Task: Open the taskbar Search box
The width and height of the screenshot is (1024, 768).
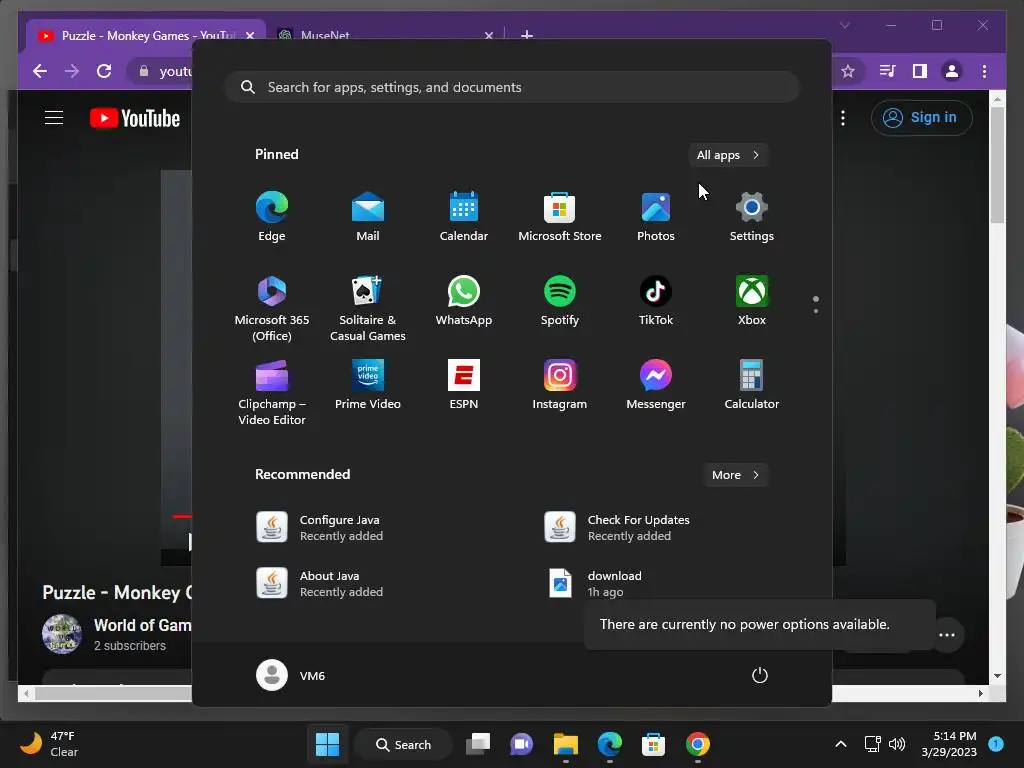Action: (x=404, y=744)
